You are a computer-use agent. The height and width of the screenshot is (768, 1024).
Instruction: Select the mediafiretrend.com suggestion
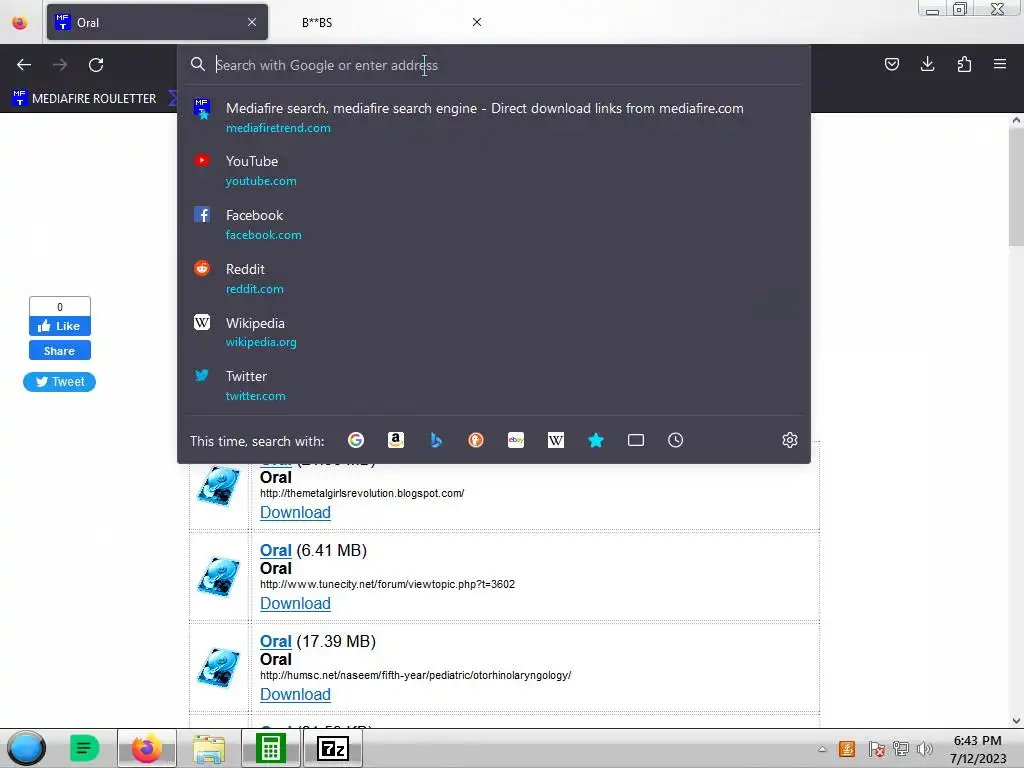[494, 118]
